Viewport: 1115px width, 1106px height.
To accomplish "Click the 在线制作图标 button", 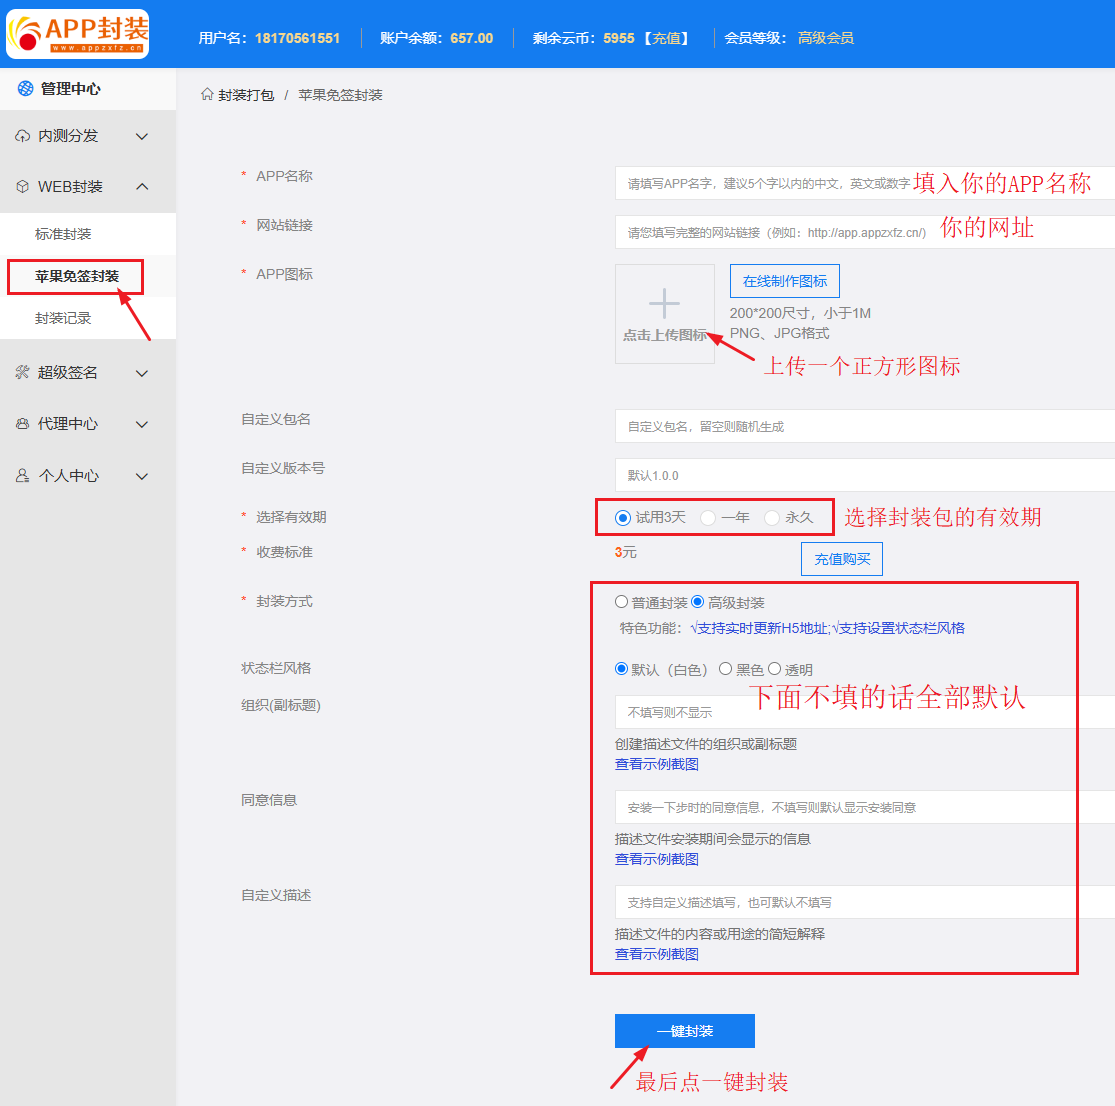I will pos(785,281).
